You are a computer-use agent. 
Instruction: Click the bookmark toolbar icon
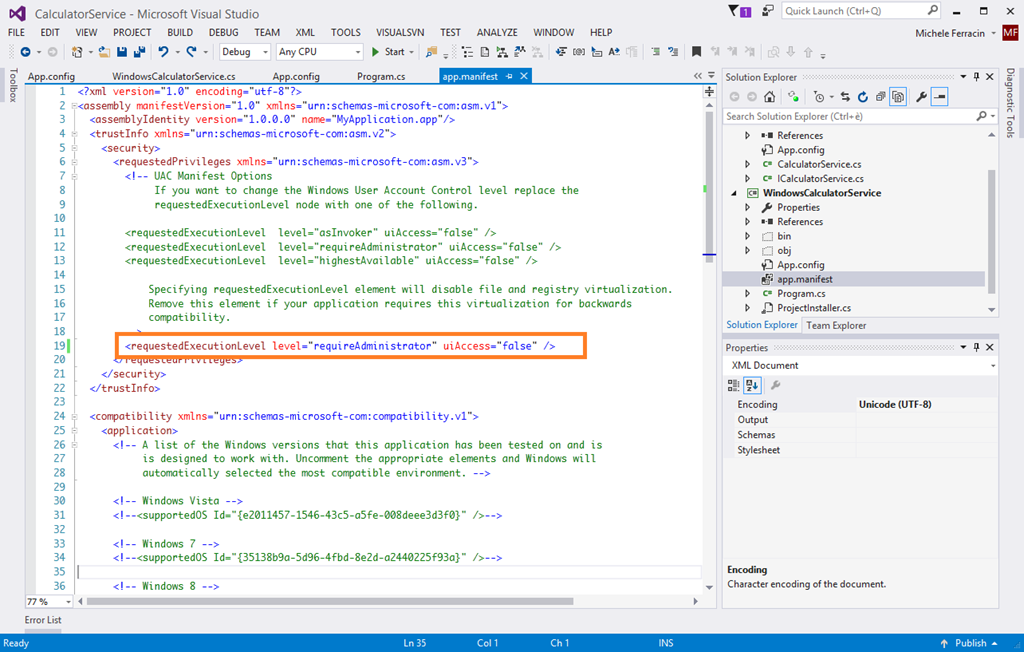coord(697,52)
